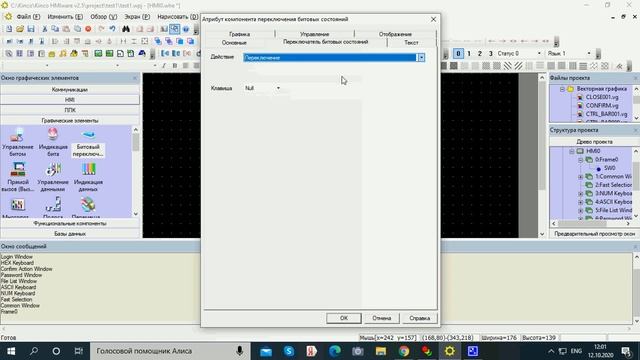This screenshot has width=640, height=360.
Task: Open the Экран menu
Action: (137, 17)
